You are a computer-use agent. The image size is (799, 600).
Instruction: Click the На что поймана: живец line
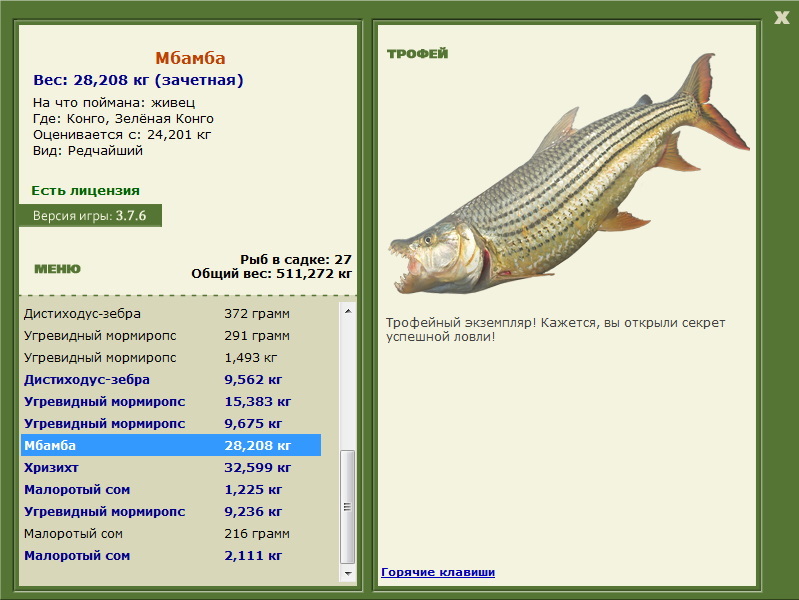pyautogui.click(x=114, y=102)
